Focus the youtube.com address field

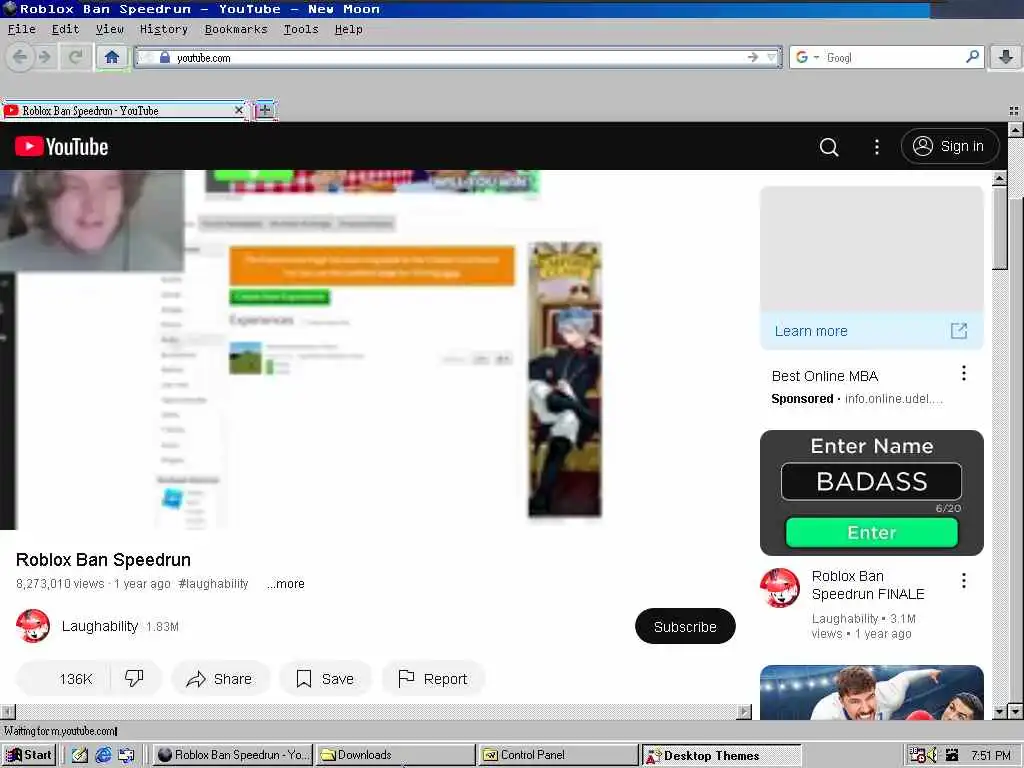click(458, 57)
